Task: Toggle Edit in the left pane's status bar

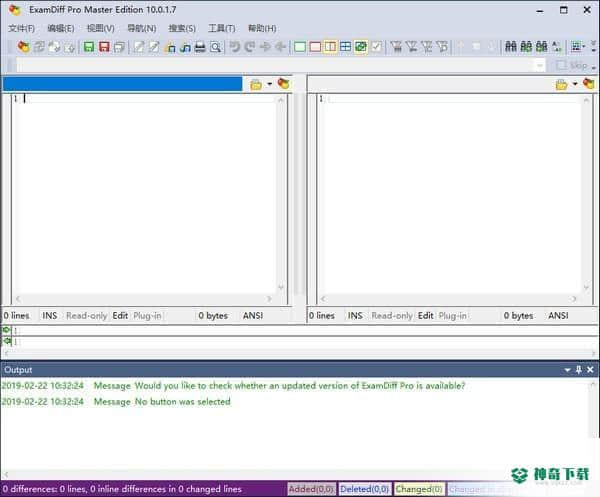Action: (x=120, y=316)
